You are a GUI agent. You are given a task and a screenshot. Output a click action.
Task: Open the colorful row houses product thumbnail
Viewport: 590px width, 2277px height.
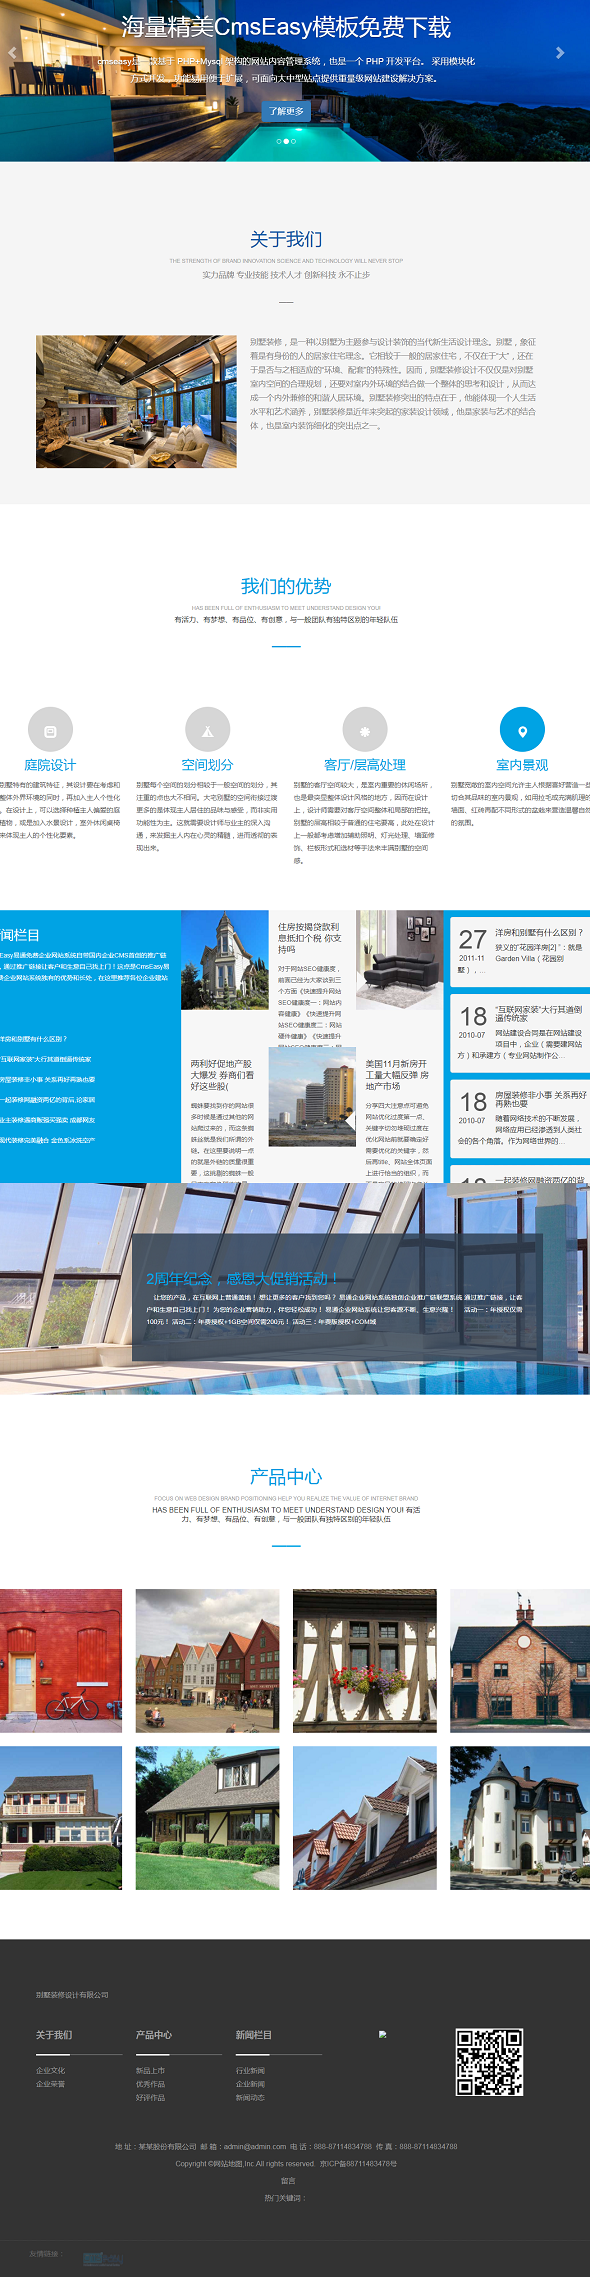click(x=207, y=1661)
